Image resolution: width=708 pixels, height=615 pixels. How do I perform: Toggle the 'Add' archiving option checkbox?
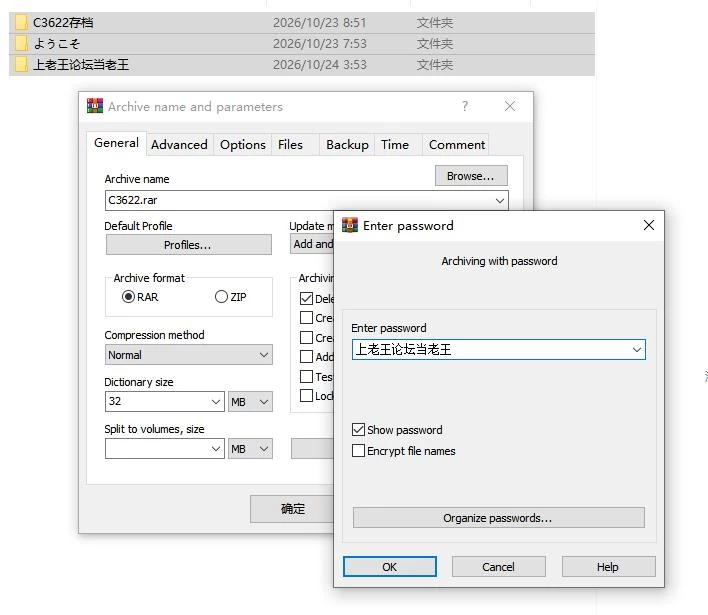coord(307,357)
